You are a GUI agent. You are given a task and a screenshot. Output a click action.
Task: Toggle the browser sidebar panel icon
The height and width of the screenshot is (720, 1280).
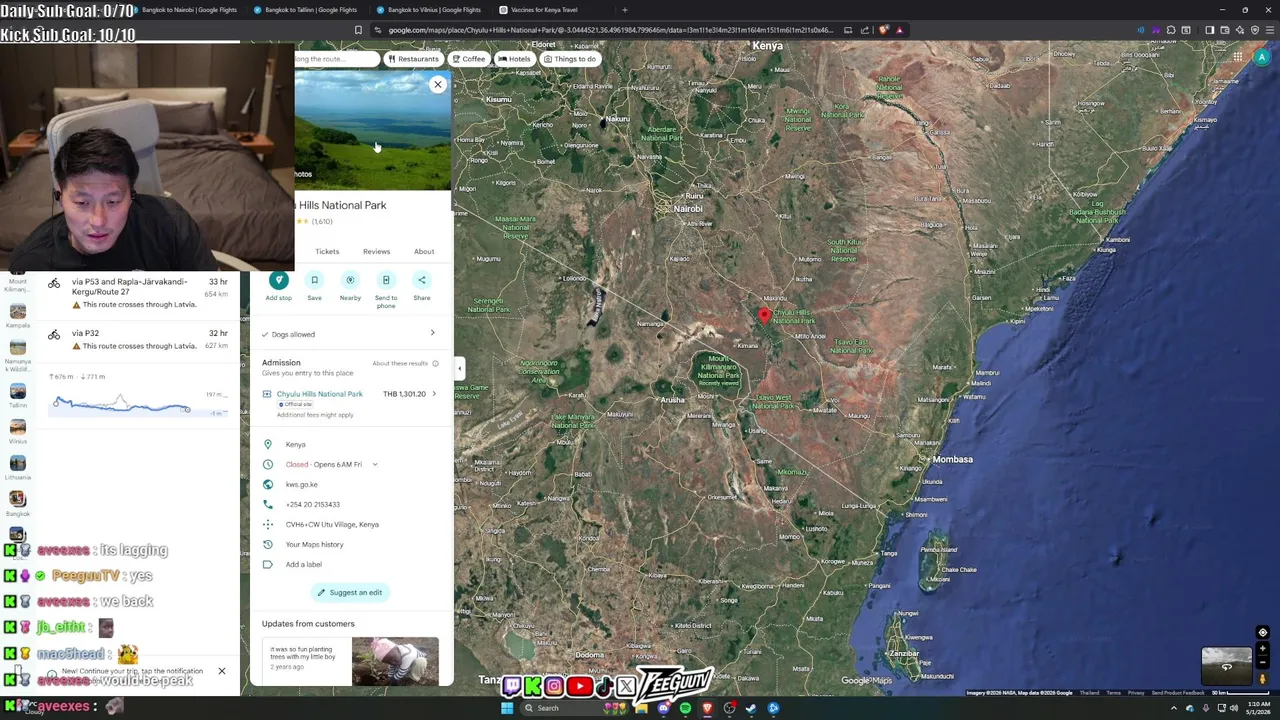pos(1209,30)
